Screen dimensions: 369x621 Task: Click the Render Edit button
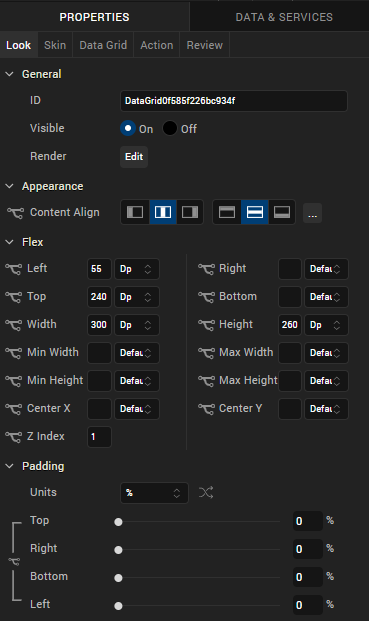[134, 156]
